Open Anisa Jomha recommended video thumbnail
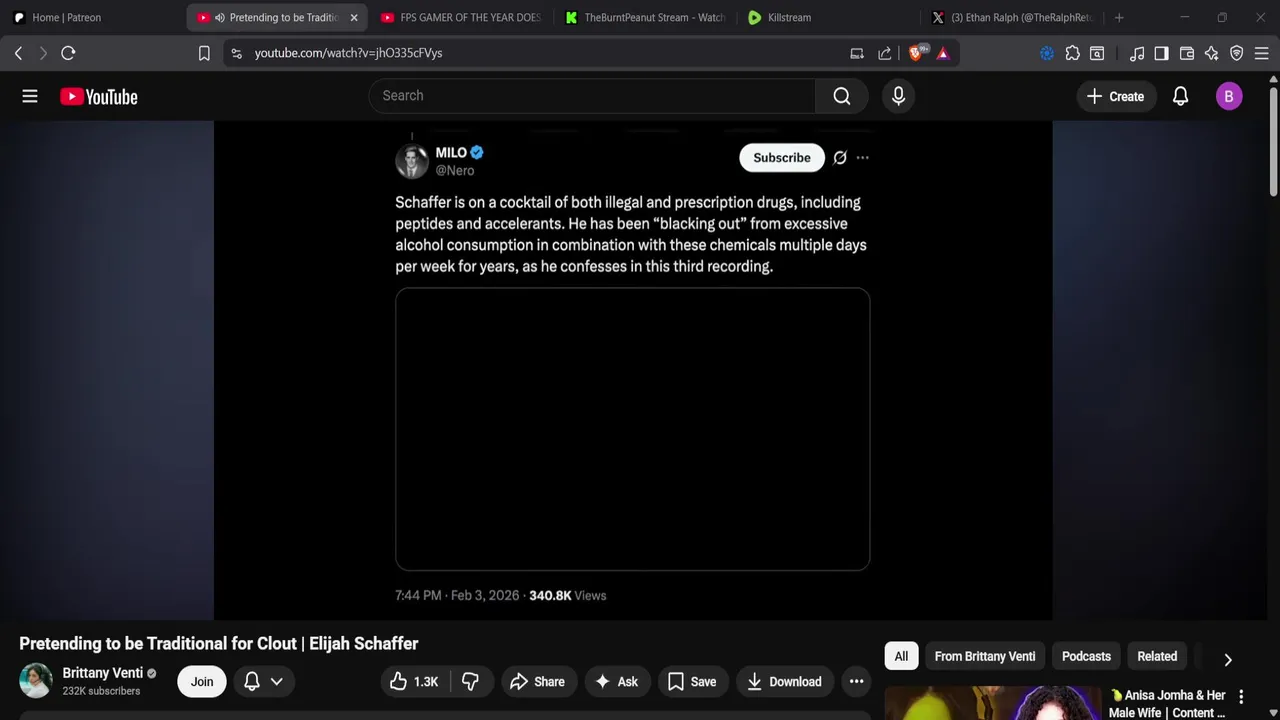The width and height of the screenshot is (1280, 720). point(993,703)
